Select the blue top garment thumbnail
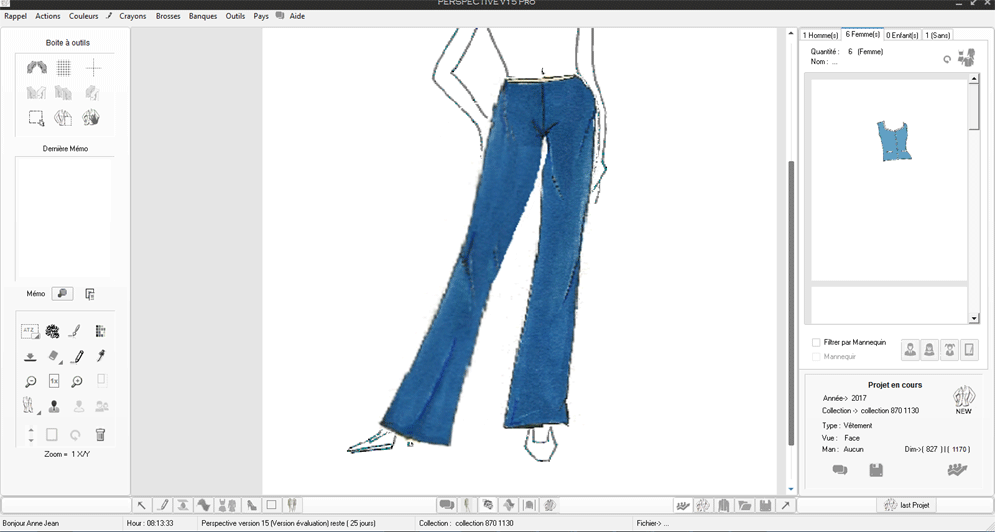The height and width of the screenshot is (532, 995). 894,141
